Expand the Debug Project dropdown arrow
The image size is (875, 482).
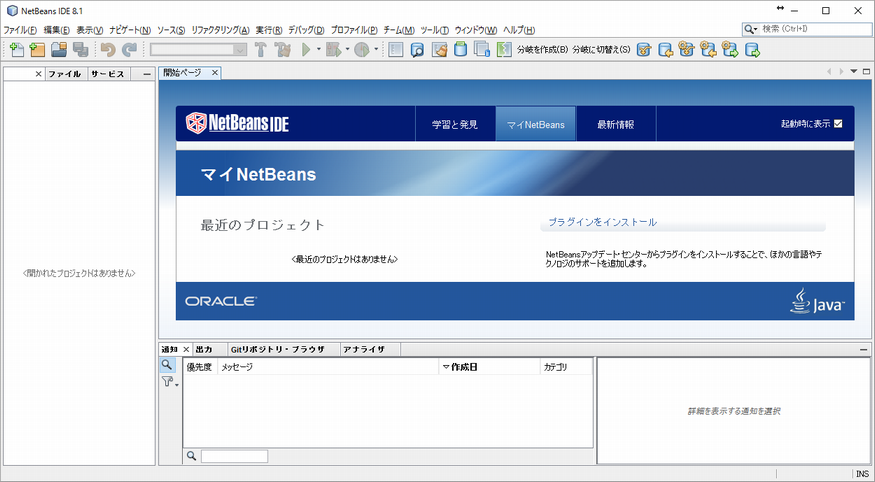coord(347,50)
